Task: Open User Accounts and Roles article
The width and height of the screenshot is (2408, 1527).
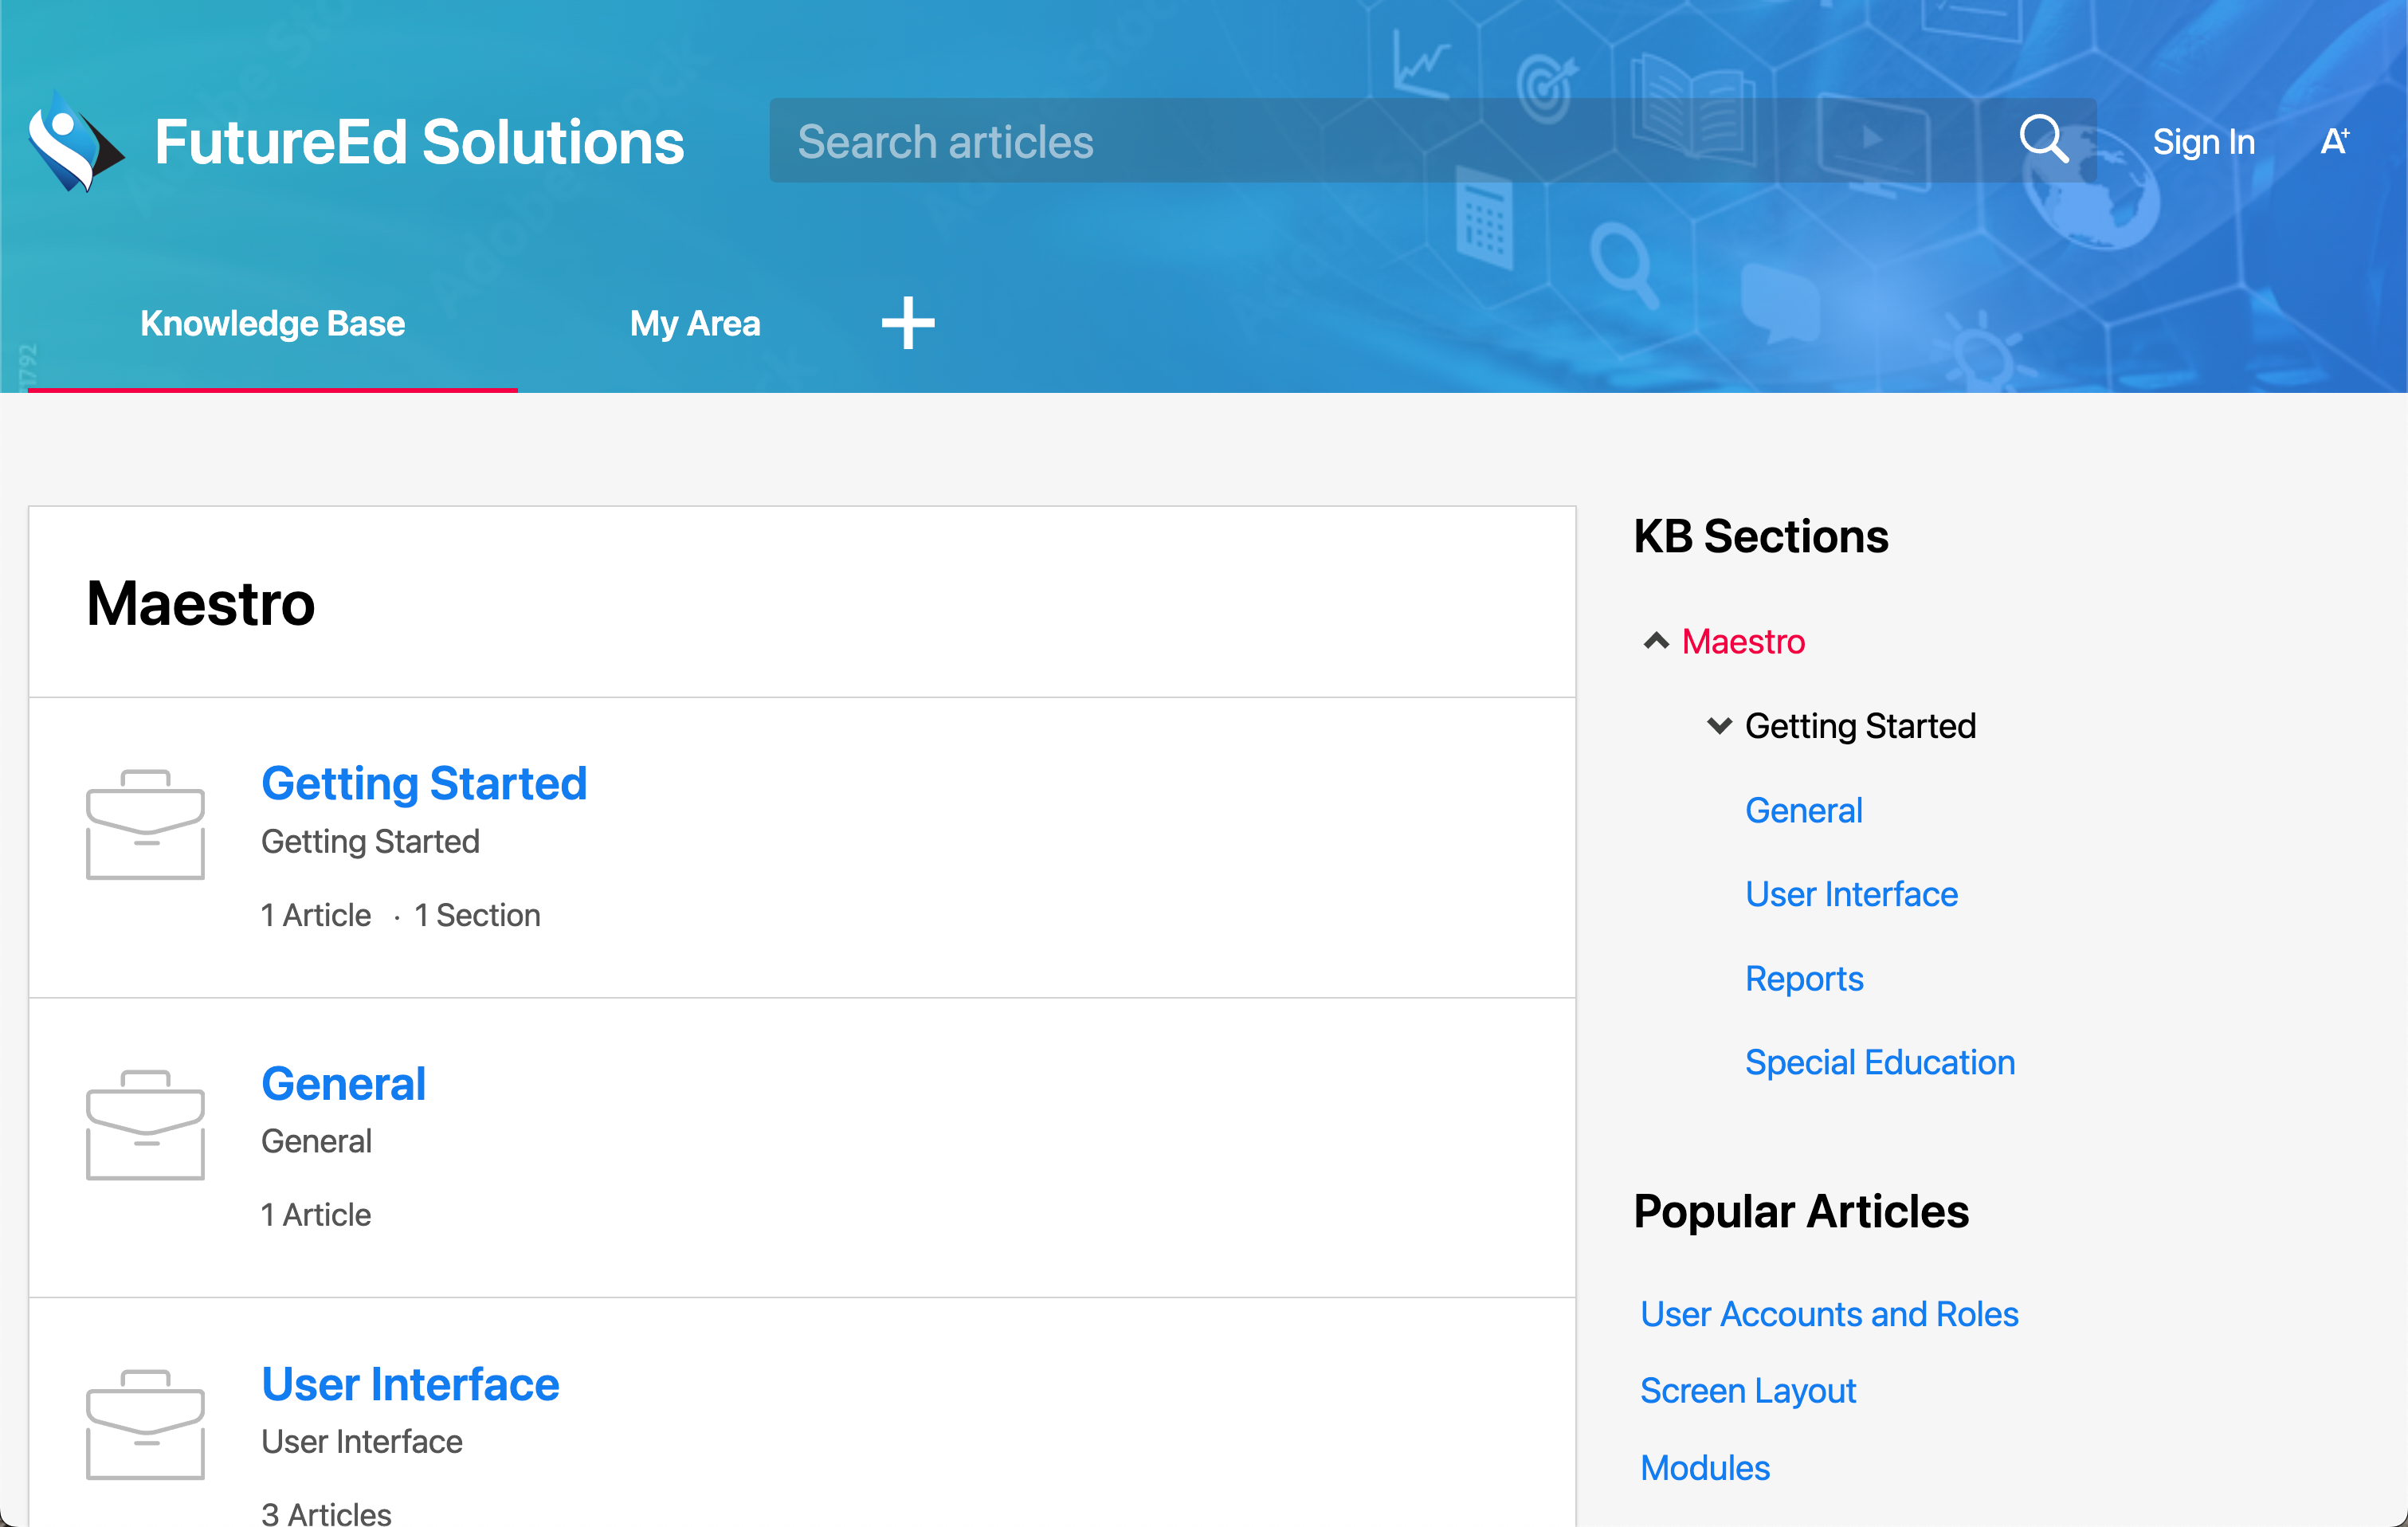Action: point(1829,1314)
